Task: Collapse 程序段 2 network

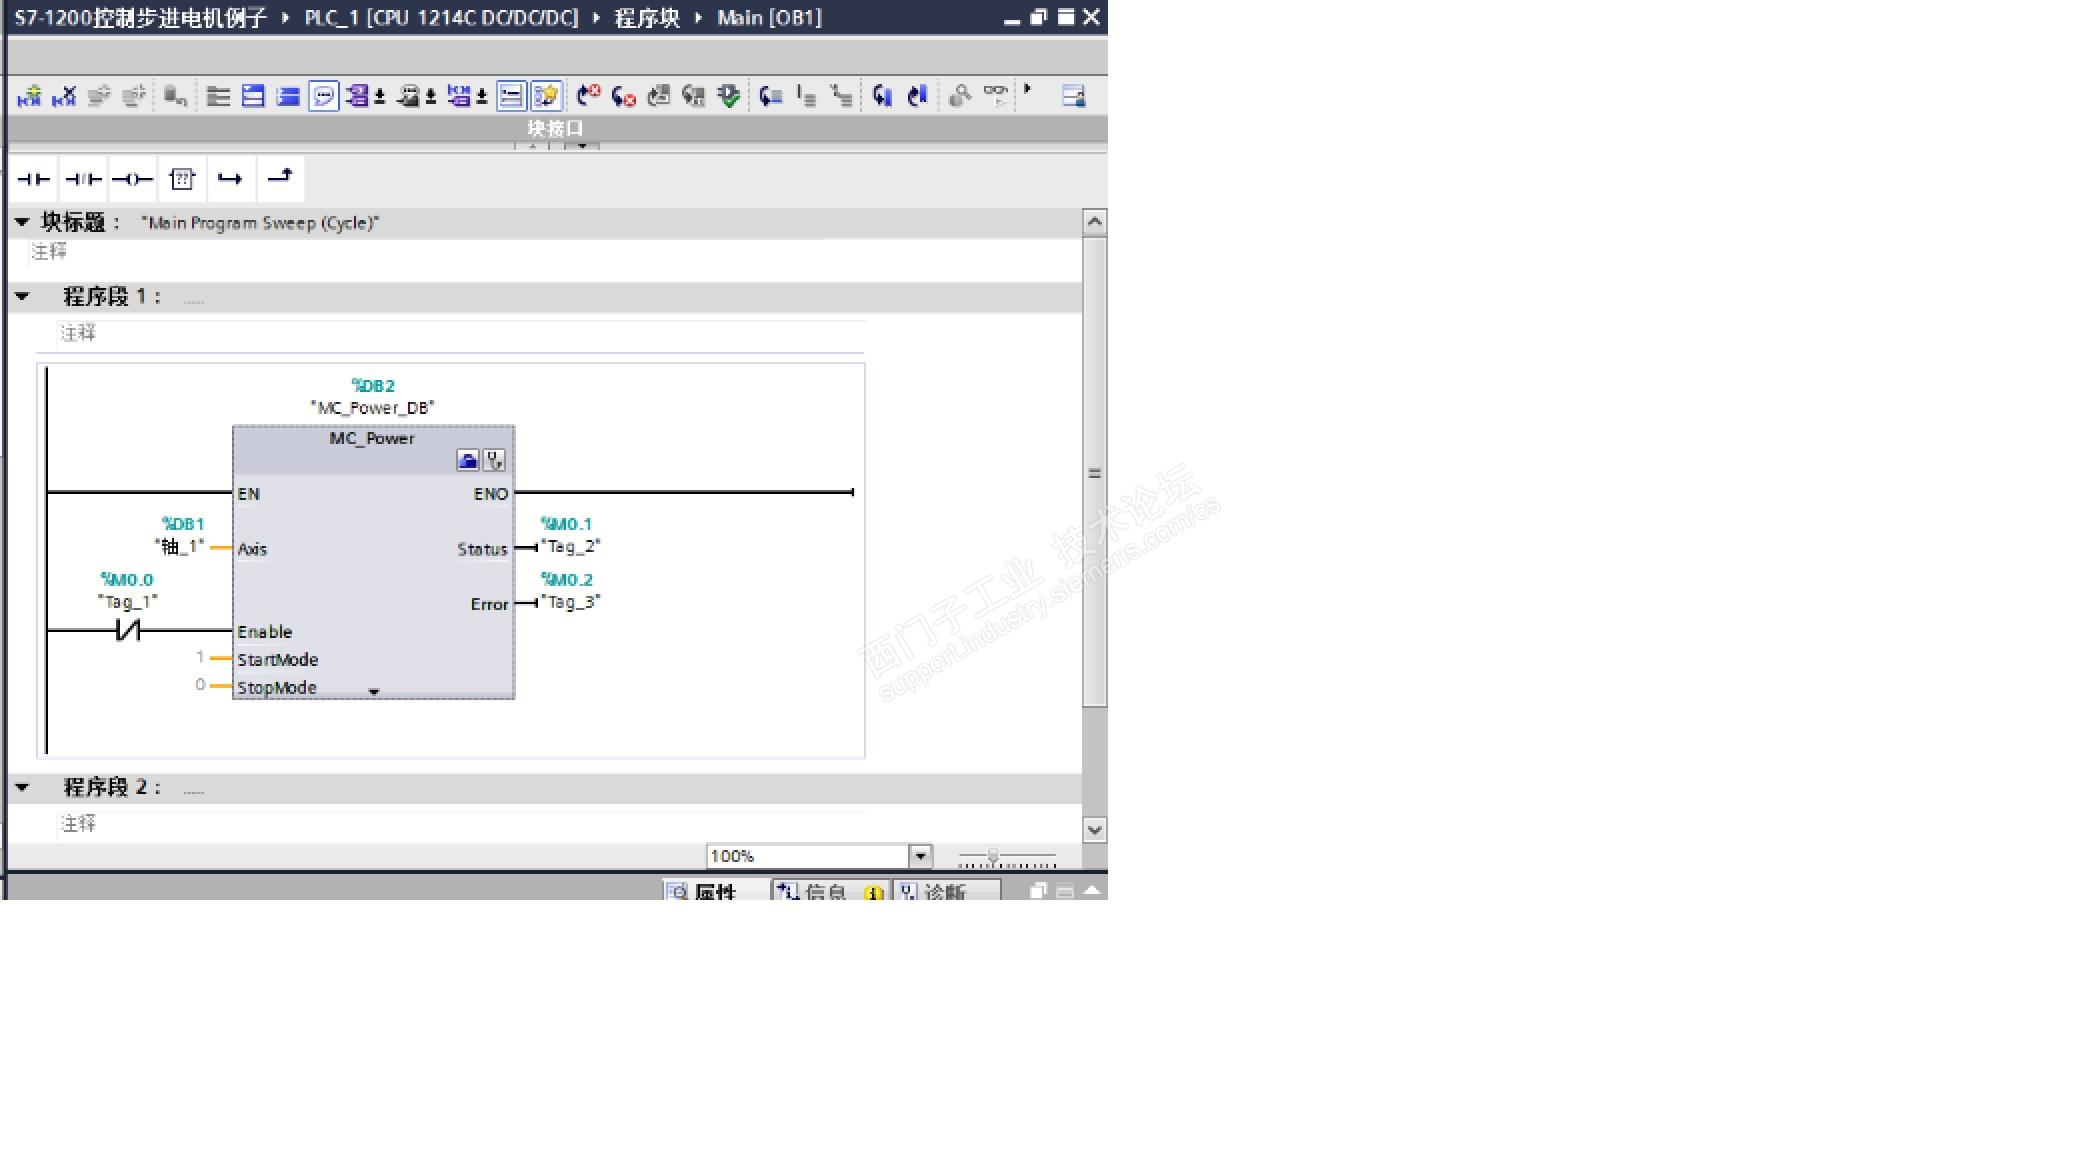Action: (x=22, y=788)
